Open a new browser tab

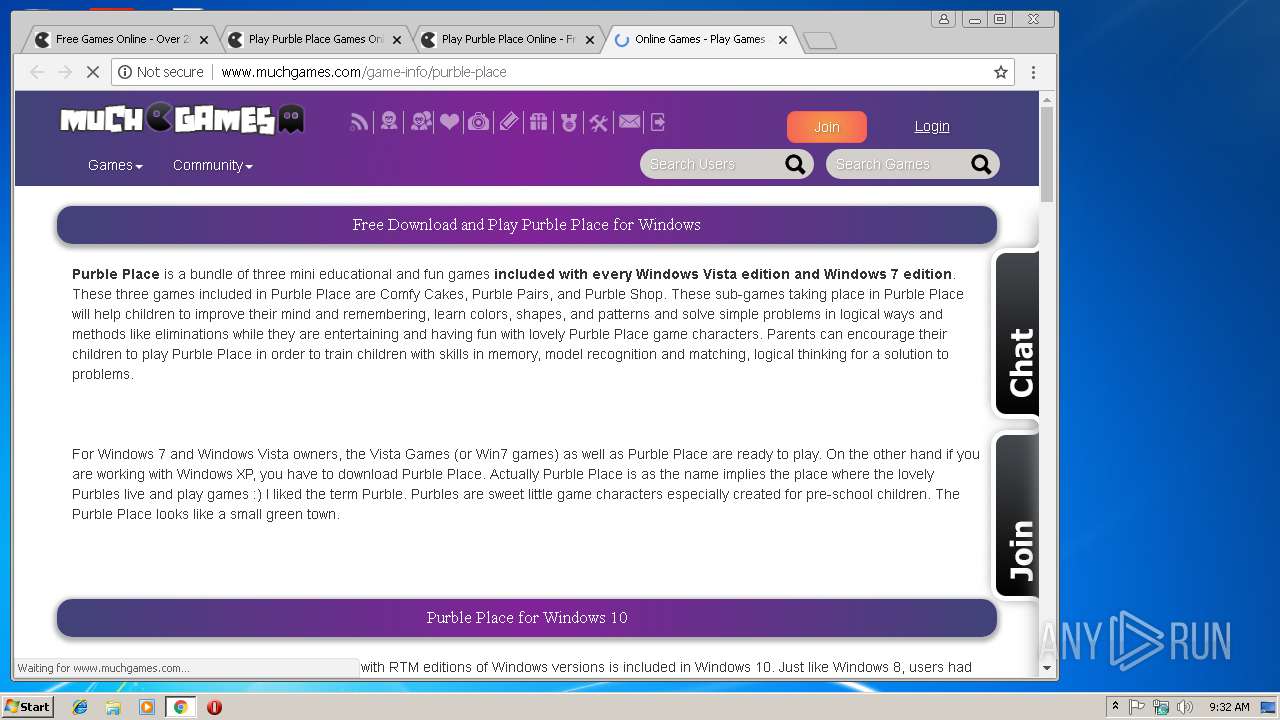820,40
